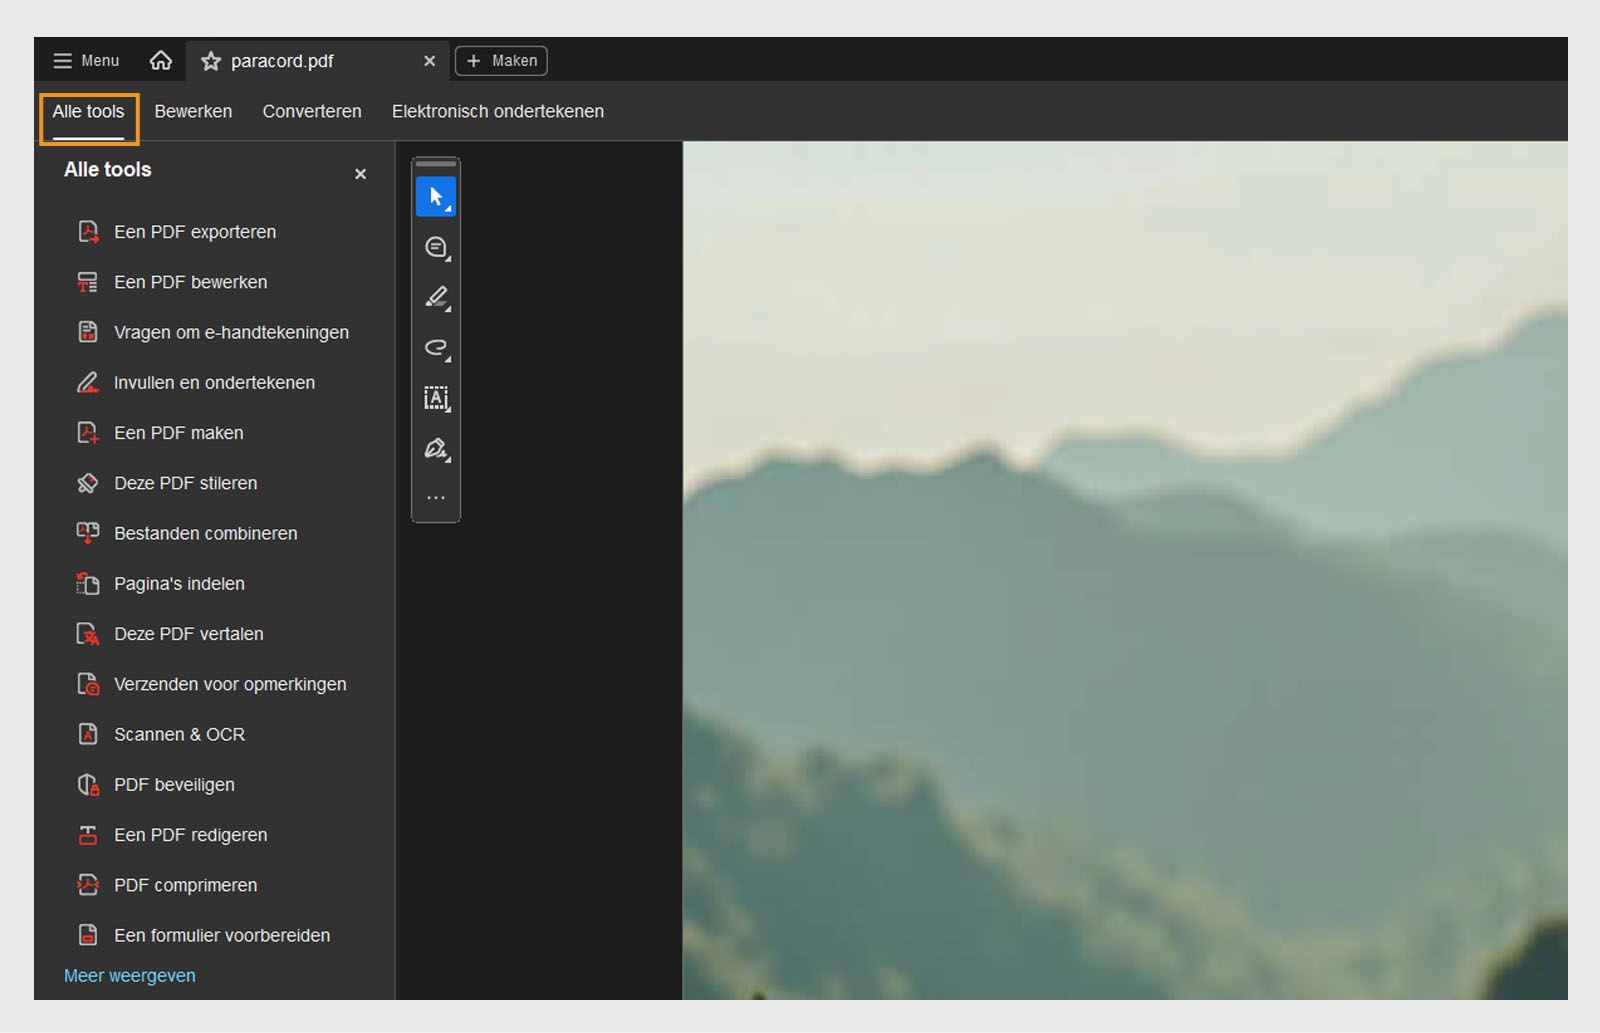This screenshot has width=1600, height=1033.
Task: Open the Converteren tab
Action: click(311, 111)
